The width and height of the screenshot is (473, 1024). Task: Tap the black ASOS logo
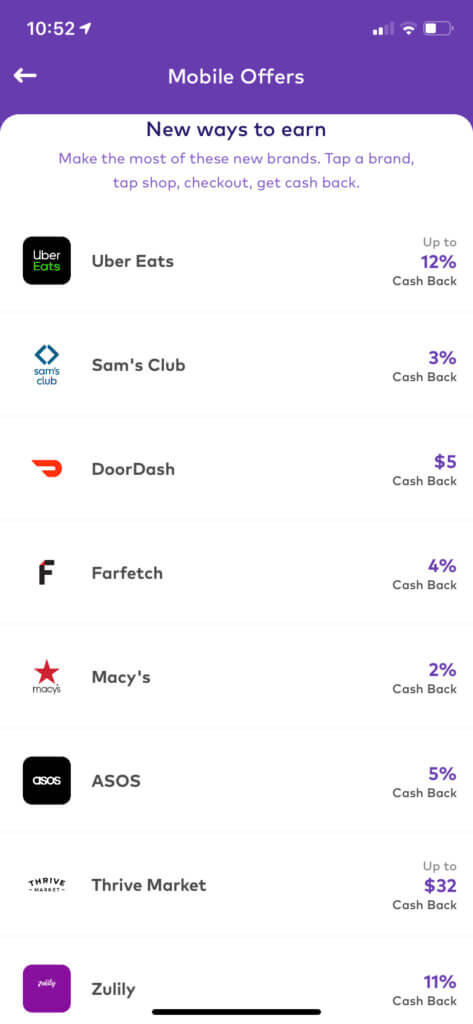point(46,780)
